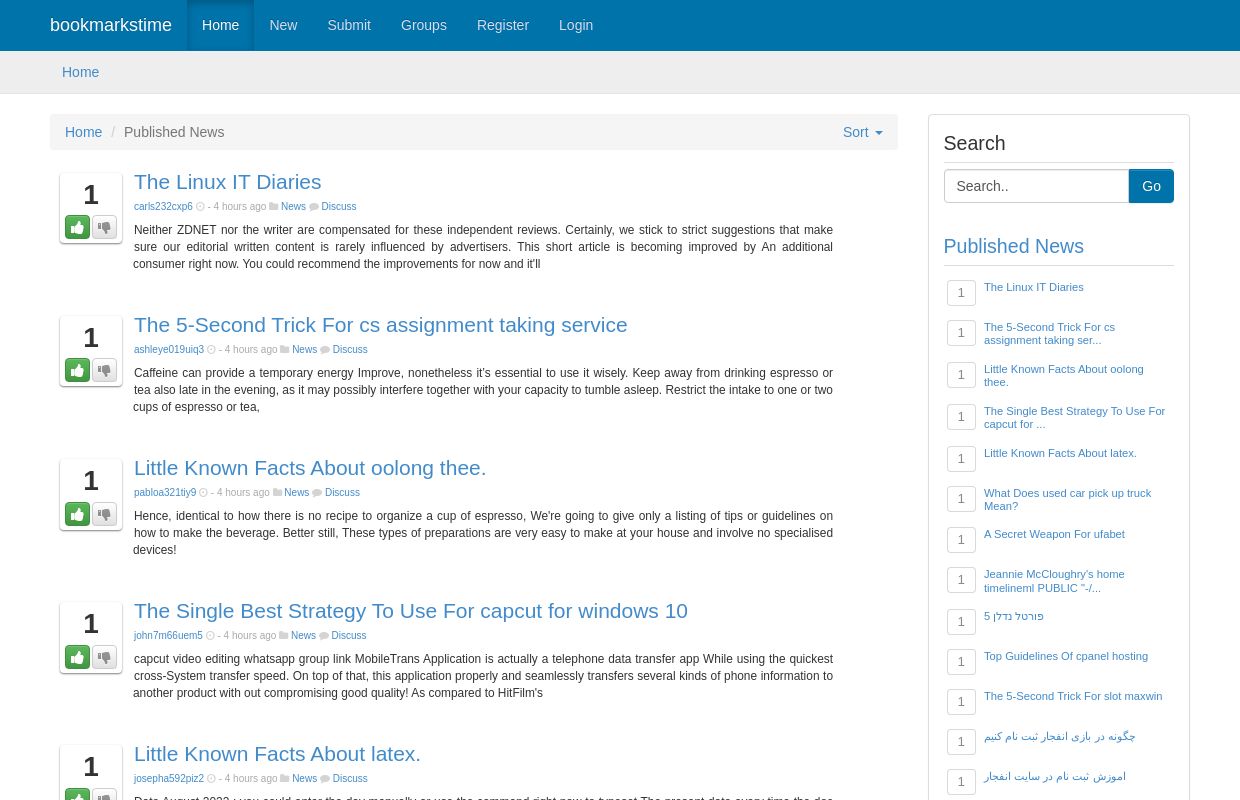Upvote "Little Known Facts About latex."

coord(77,796)
